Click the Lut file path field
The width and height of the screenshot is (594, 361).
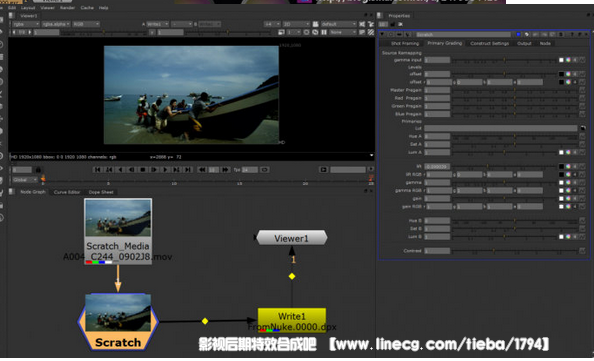tap(501, 128)
